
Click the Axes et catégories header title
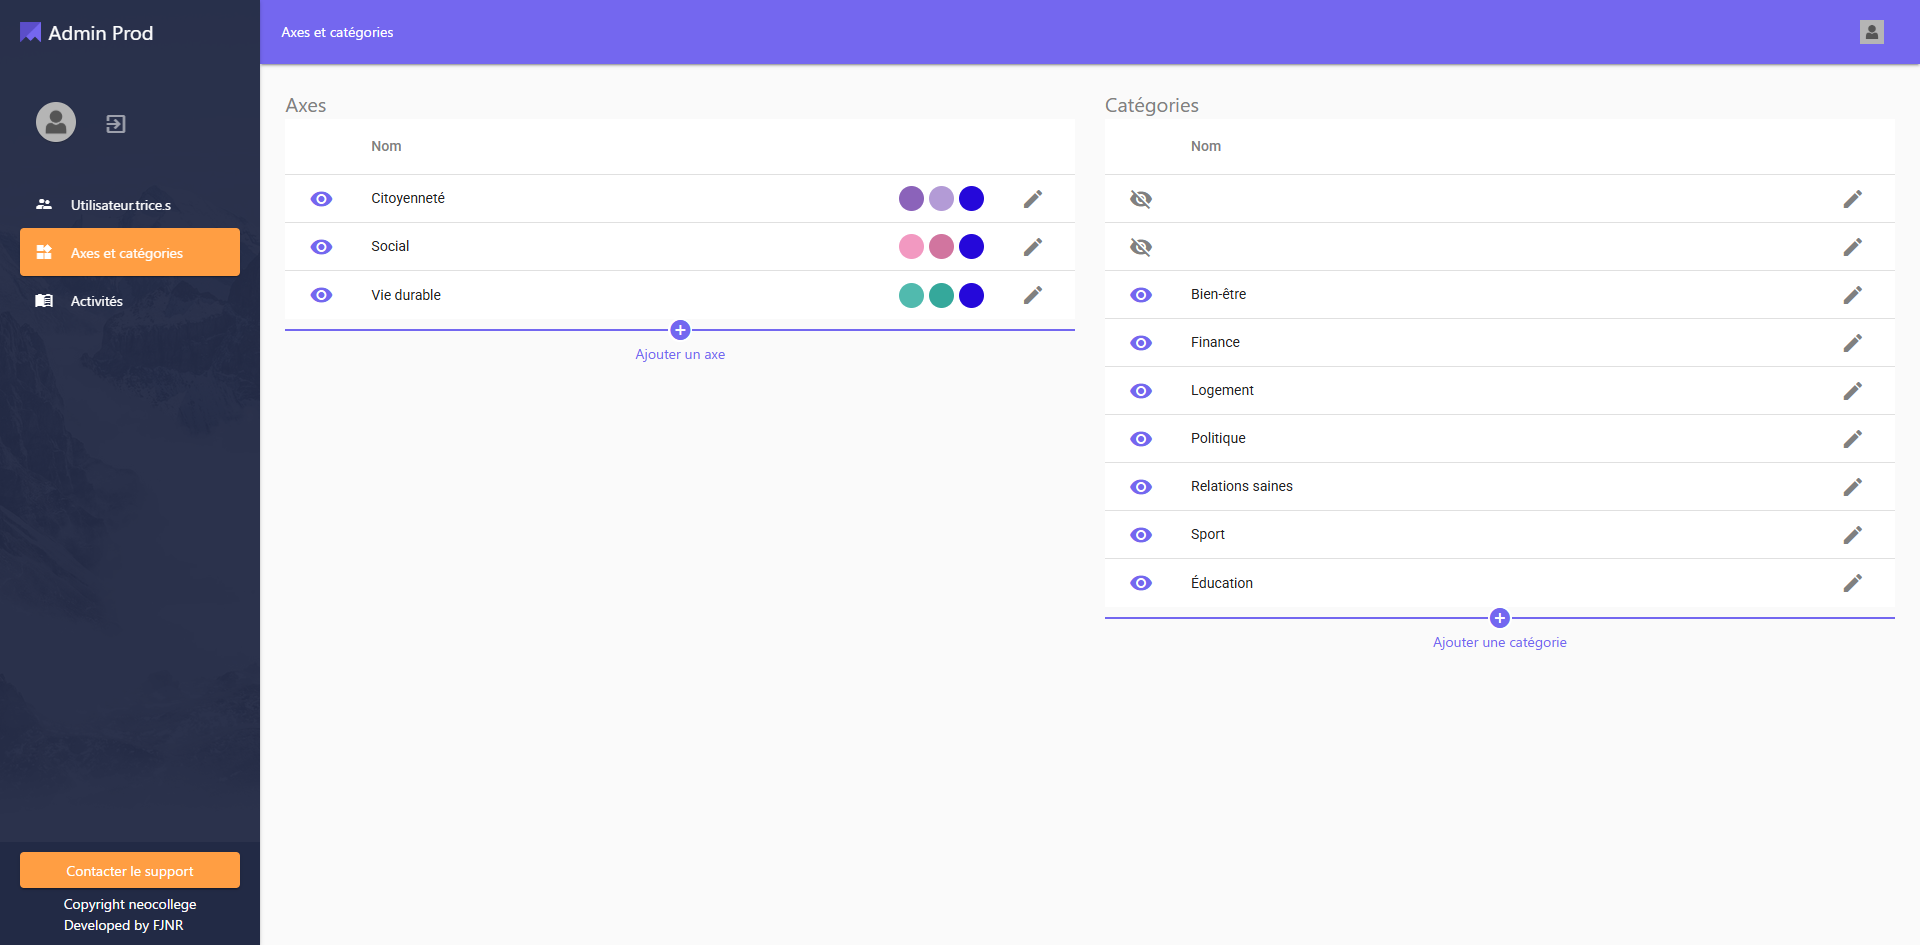click(337, 32)
